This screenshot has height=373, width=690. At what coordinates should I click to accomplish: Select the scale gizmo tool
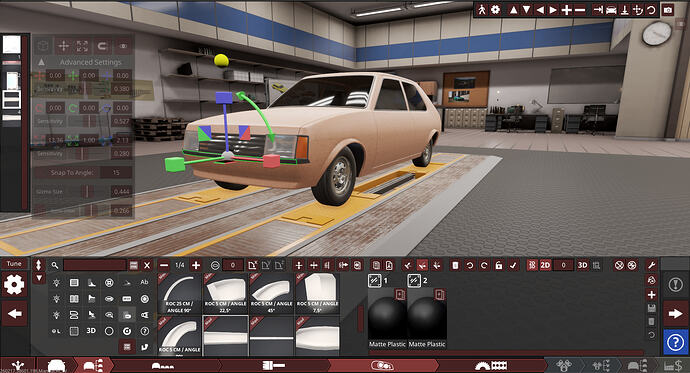[x=82, y=46]
